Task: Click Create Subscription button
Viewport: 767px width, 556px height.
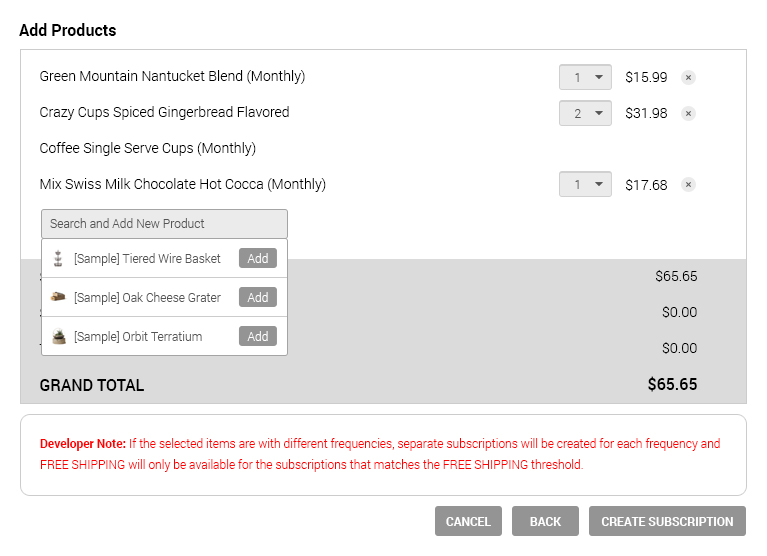Action: 667,521
